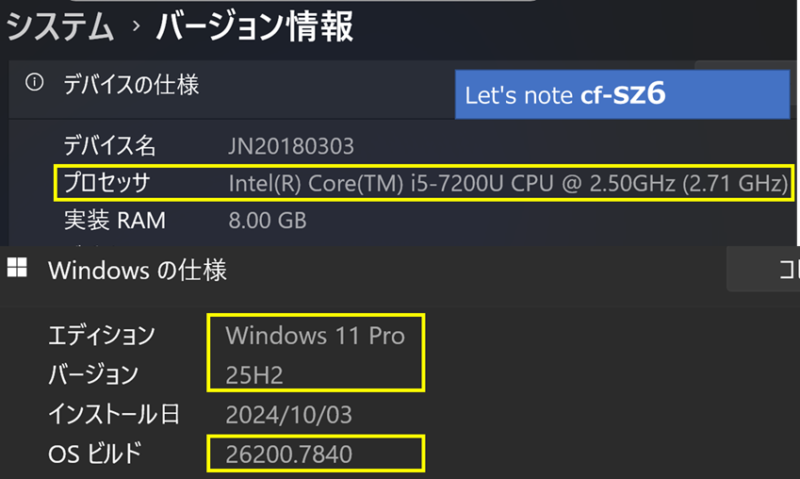Select the Windows 11 Pro edition text

(x=315, y=334)
